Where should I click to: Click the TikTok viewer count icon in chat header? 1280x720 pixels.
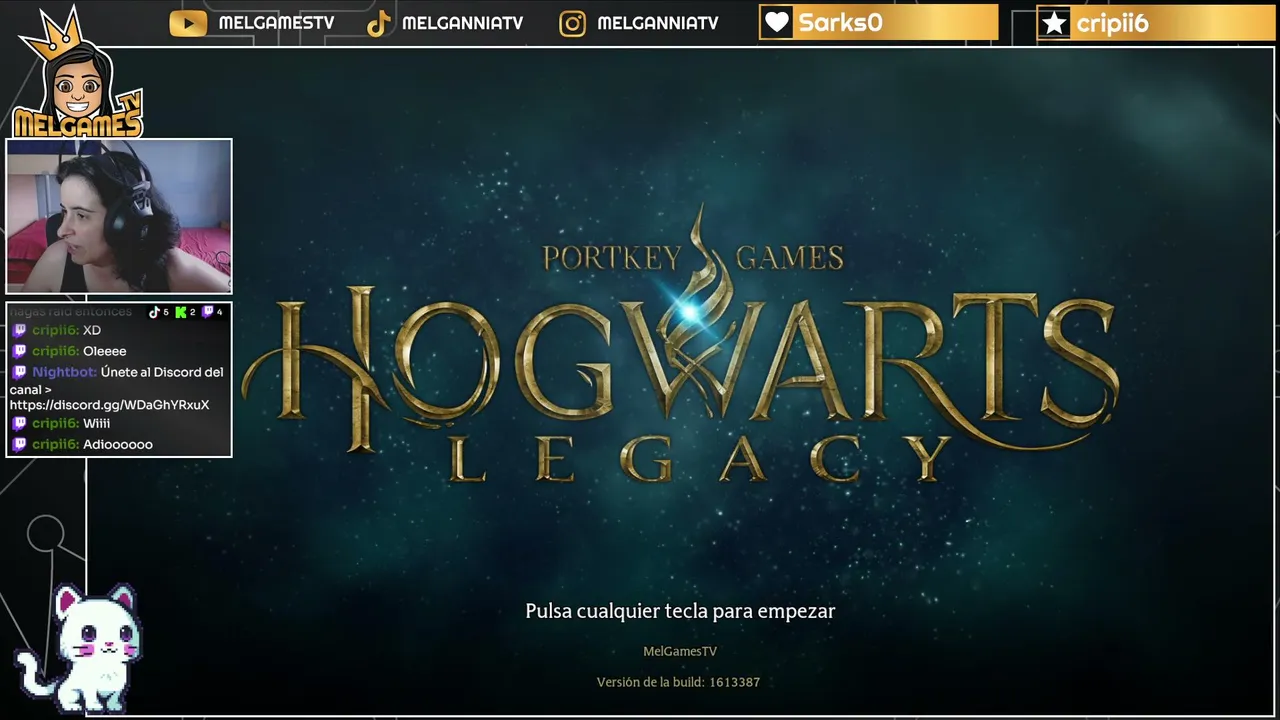click(155, 312)
